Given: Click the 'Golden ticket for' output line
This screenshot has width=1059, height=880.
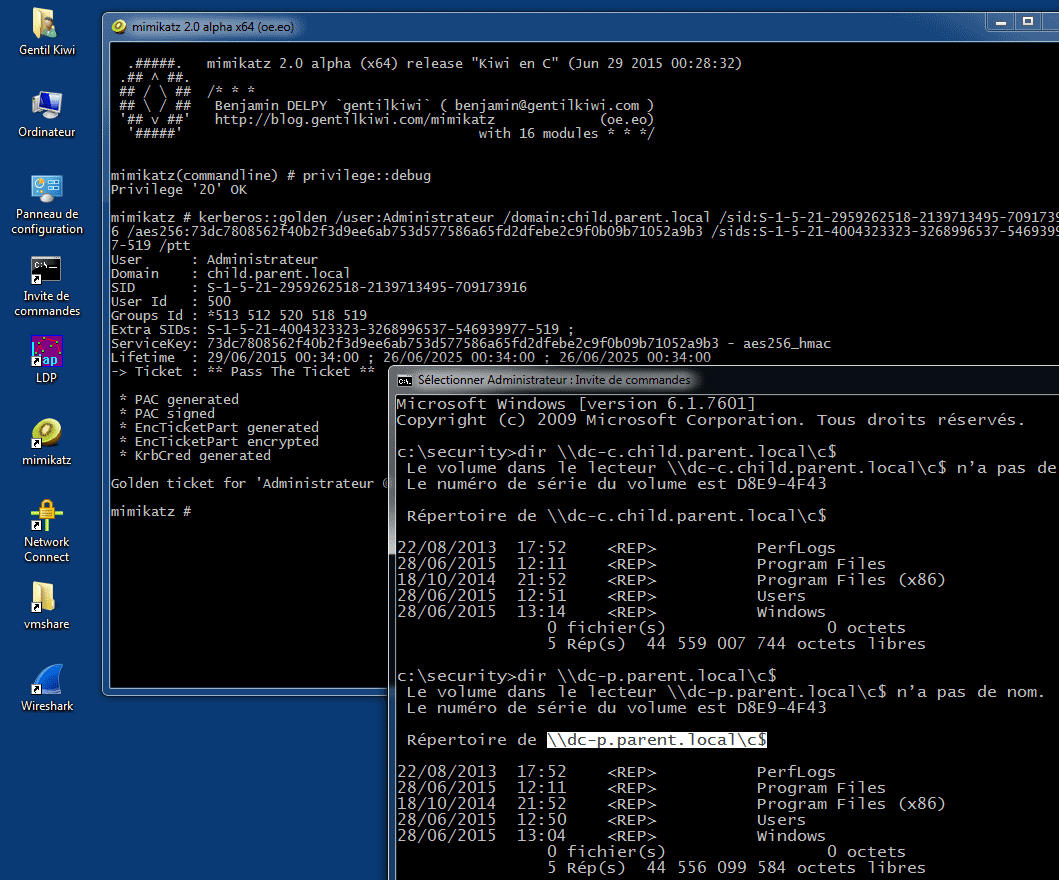Looking at the screenshot, I should pos(249,484).
